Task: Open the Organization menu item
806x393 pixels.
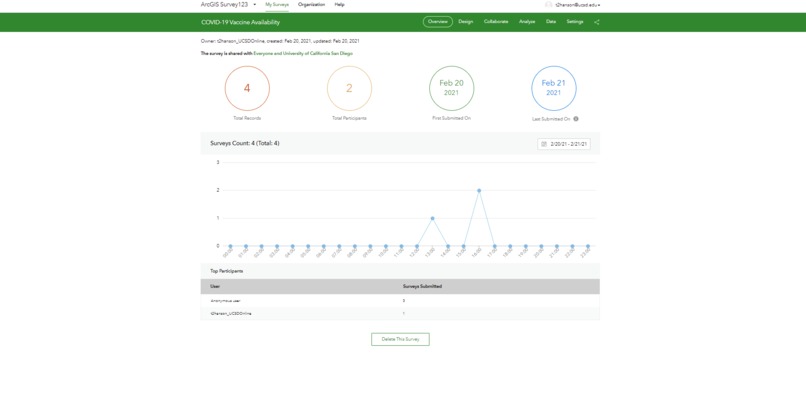Action: coord(312,5)
